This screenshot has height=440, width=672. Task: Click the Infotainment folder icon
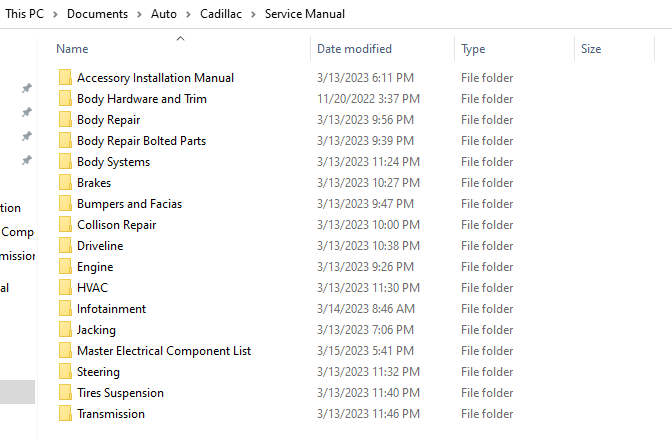click(65, 308)
